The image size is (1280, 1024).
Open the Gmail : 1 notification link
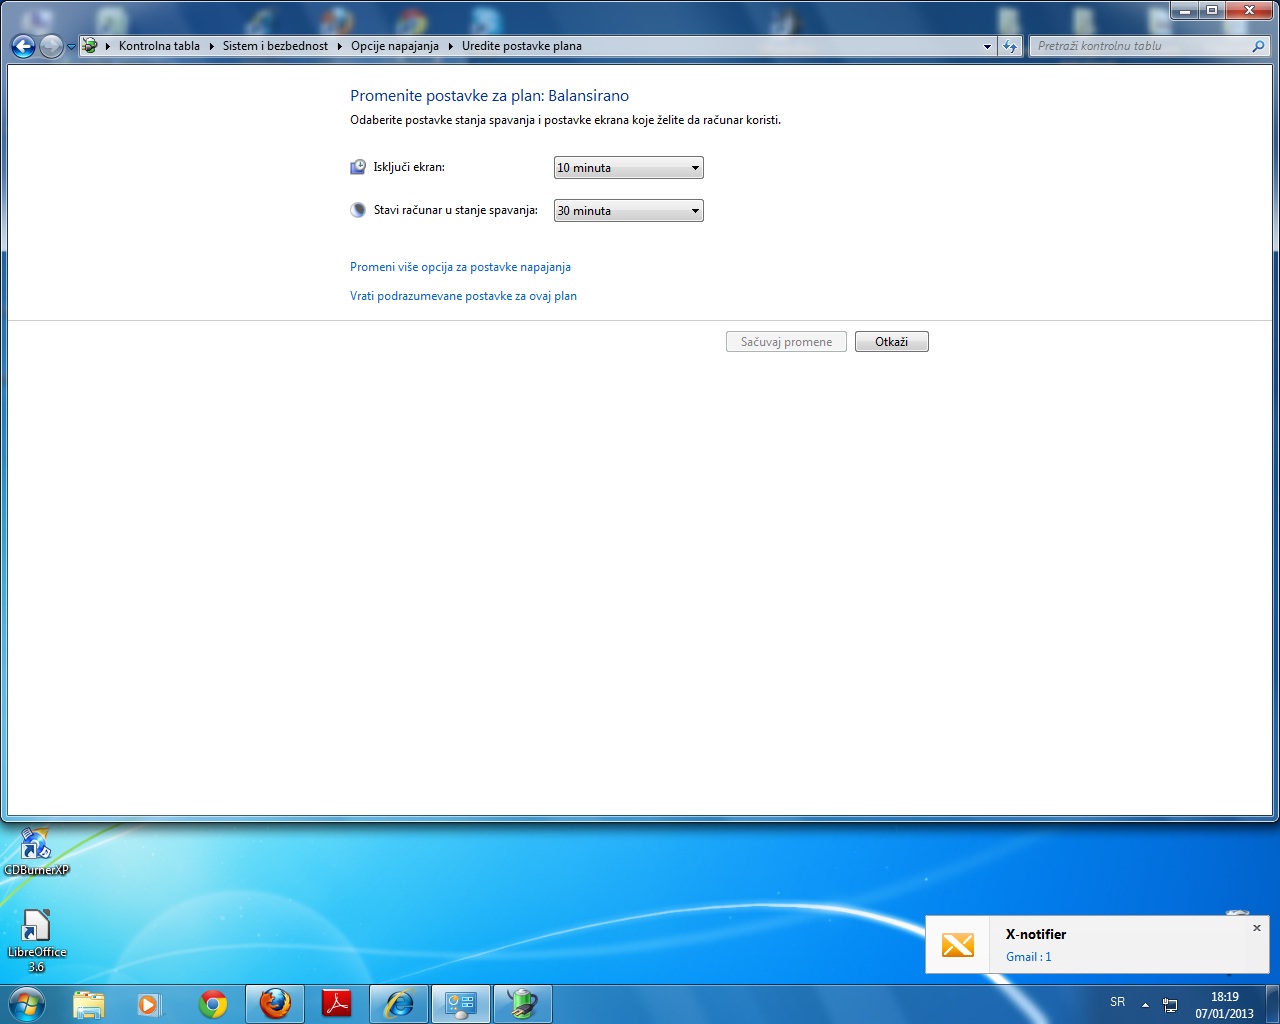[1029, 957]
